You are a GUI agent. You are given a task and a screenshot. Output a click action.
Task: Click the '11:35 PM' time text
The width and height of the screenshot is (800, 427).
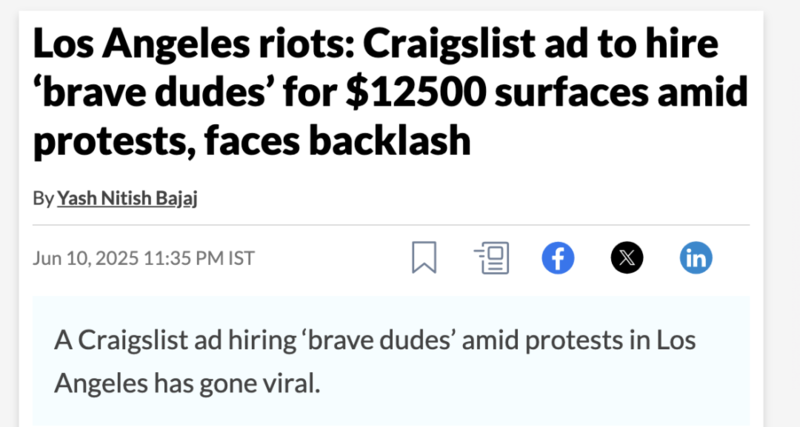[x=184, y=258]
